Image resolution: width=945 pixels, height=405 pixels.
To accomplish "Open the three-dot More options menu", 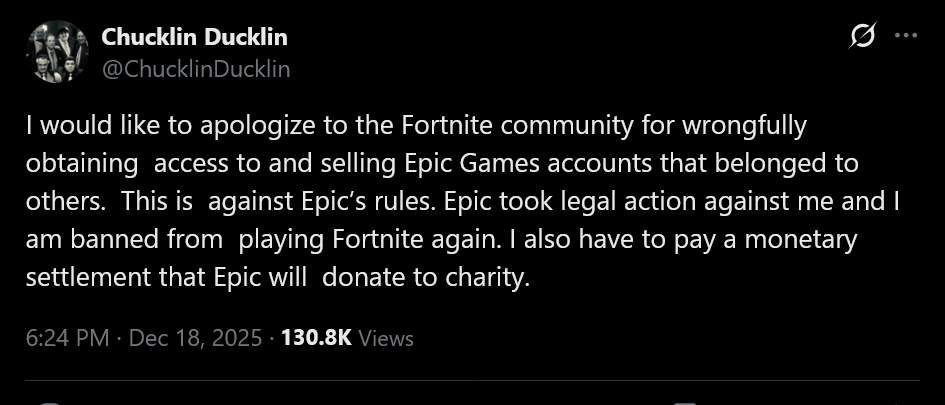I will coord(905,36).
